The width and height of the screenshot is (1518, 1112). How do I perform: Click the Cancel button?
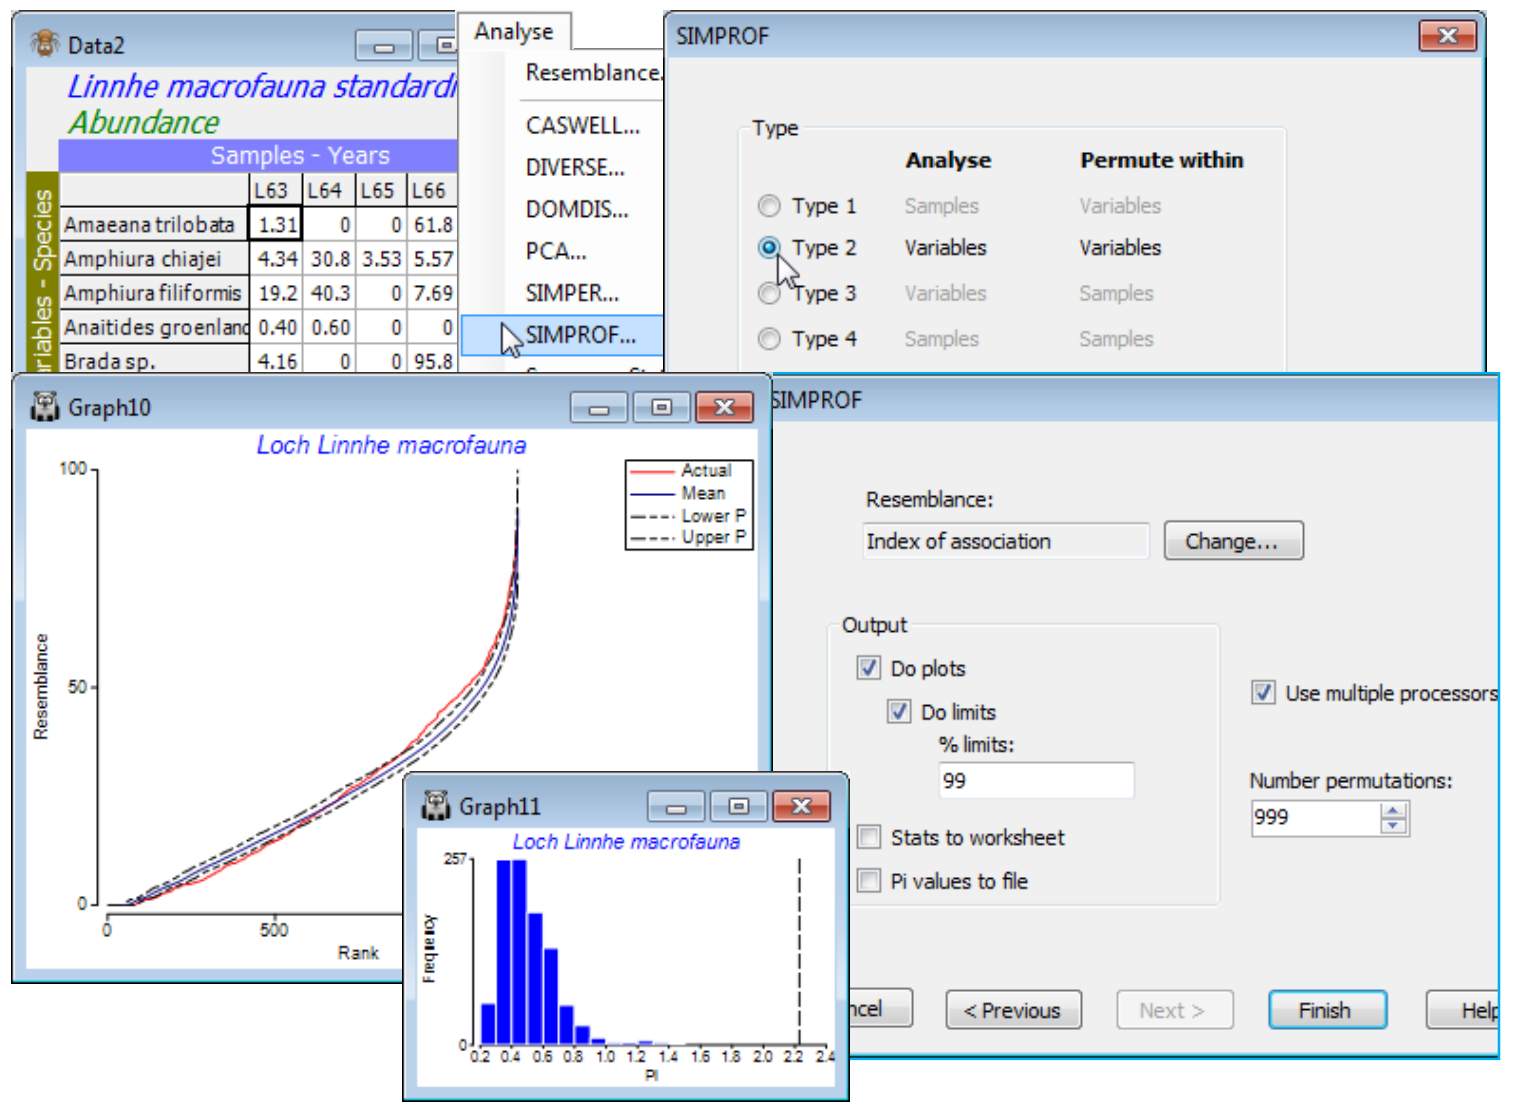click(880, 1009)
